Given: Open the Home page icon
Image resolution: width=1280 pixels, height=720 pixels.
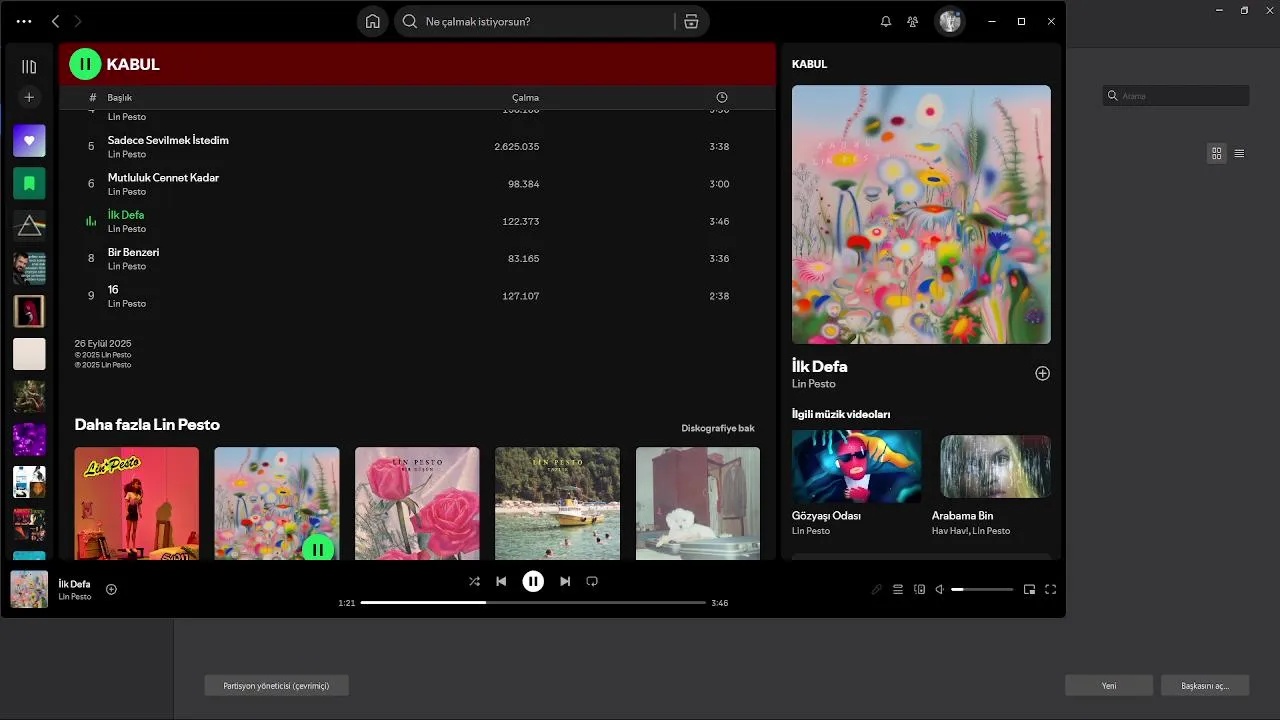Looking at the screenshot, I should [x=372, y=21].
